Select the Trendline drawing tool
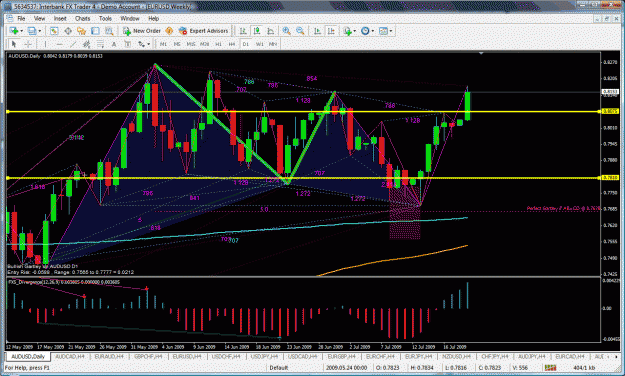Image resolution: width=625 pixels, height=376 pixels. click(73, 44)
